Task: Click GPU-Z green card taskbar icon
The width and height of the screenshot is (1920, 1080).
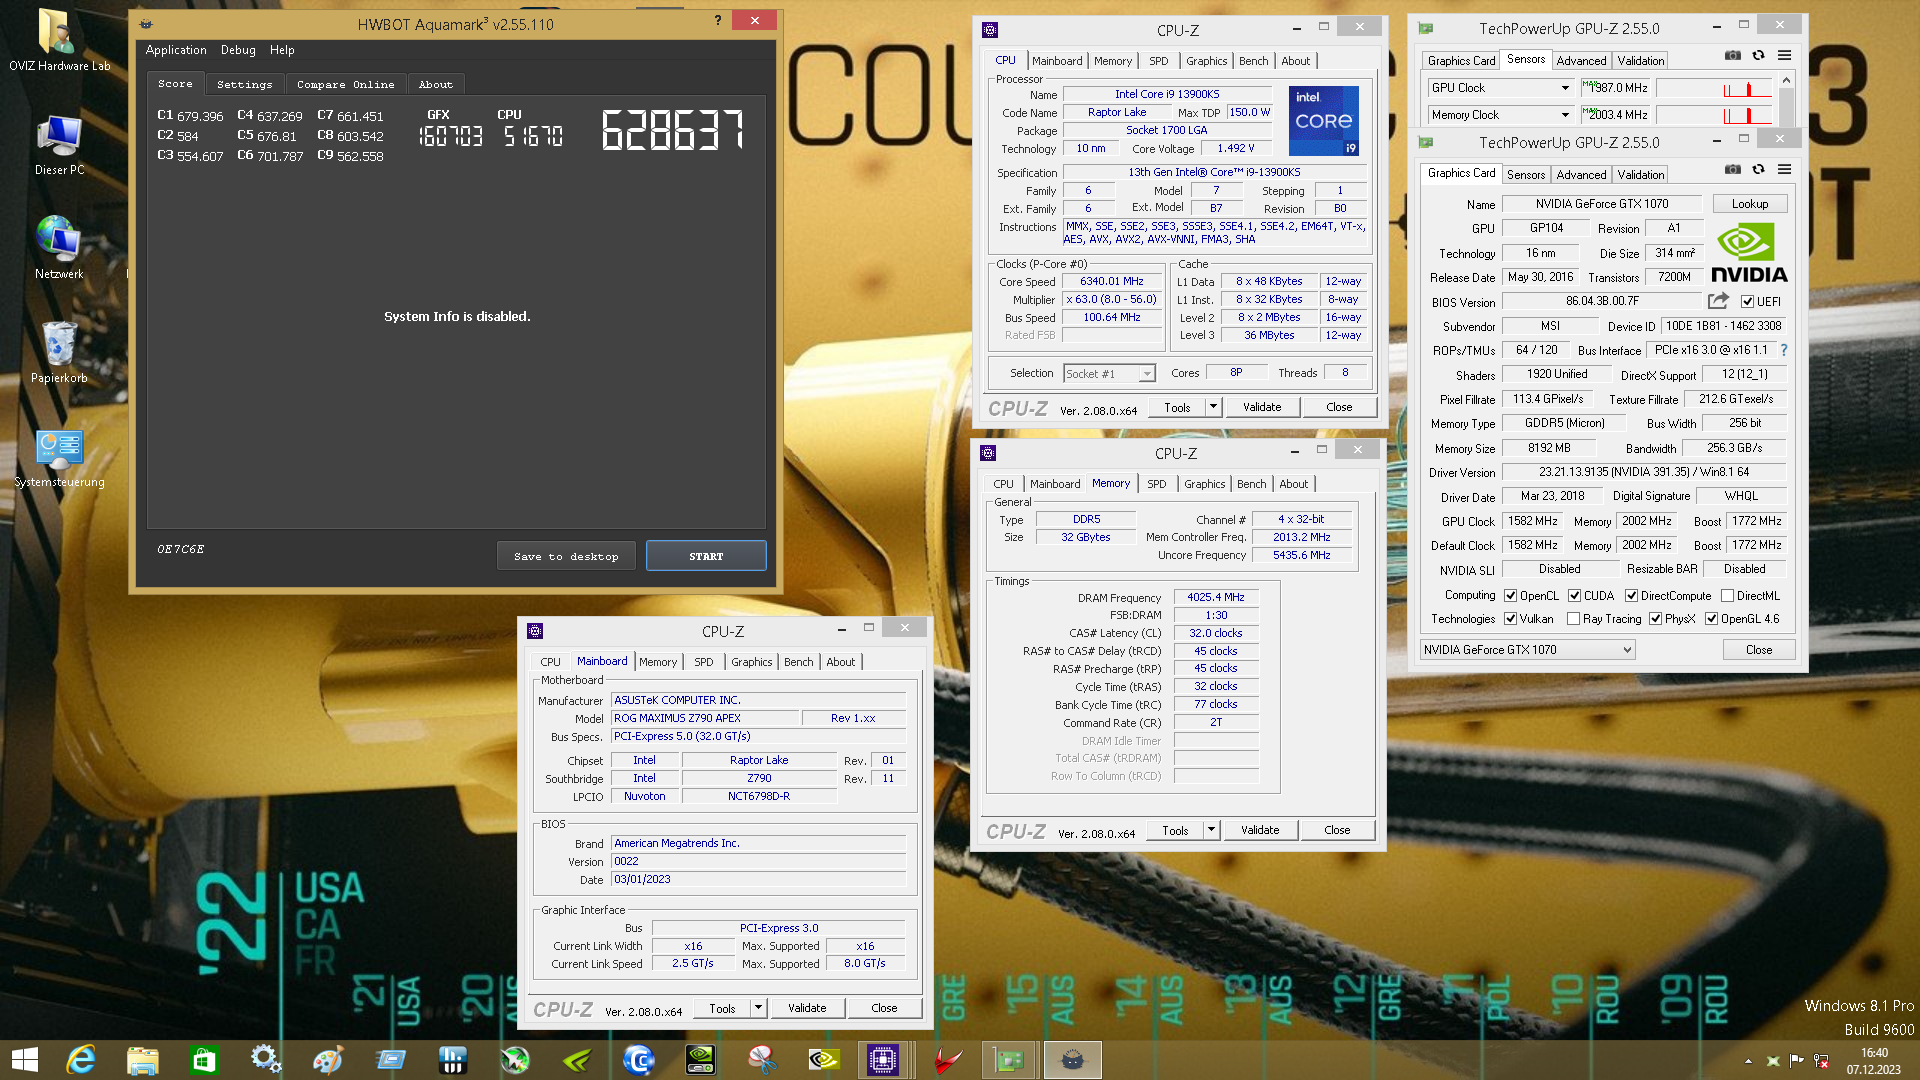Action: click(1008, 1060)
